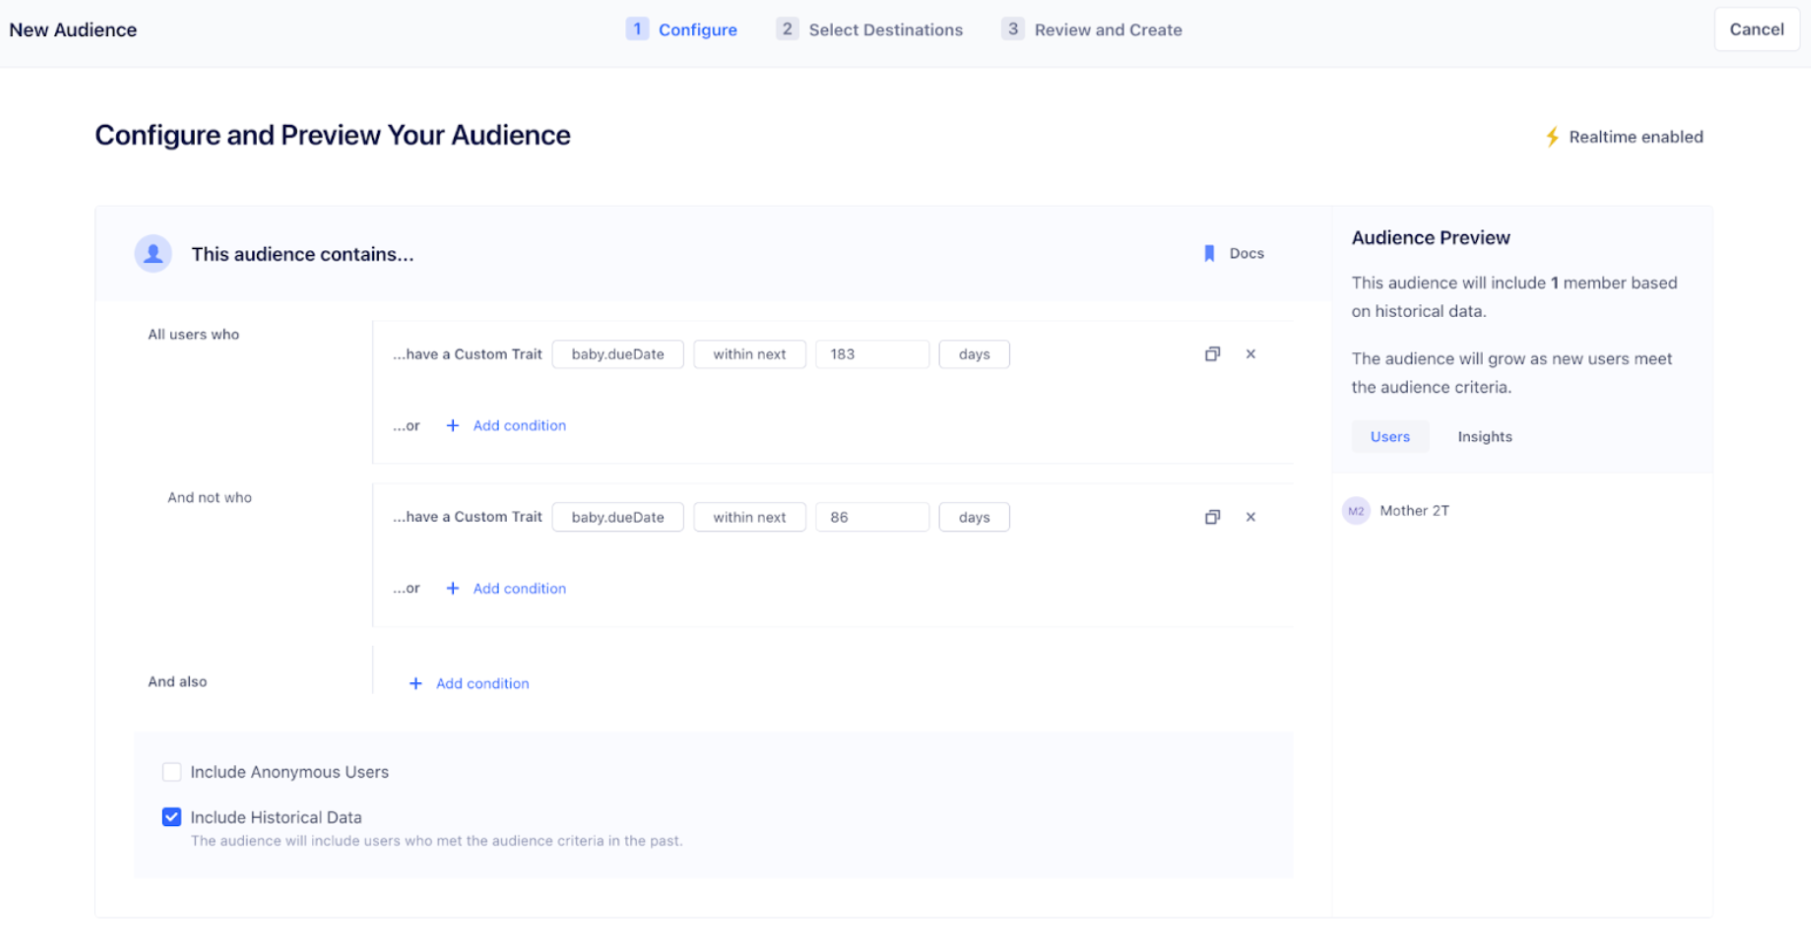Duplicate the 183 days condition
The image size is (1811, 949).
coord(1212,354)
